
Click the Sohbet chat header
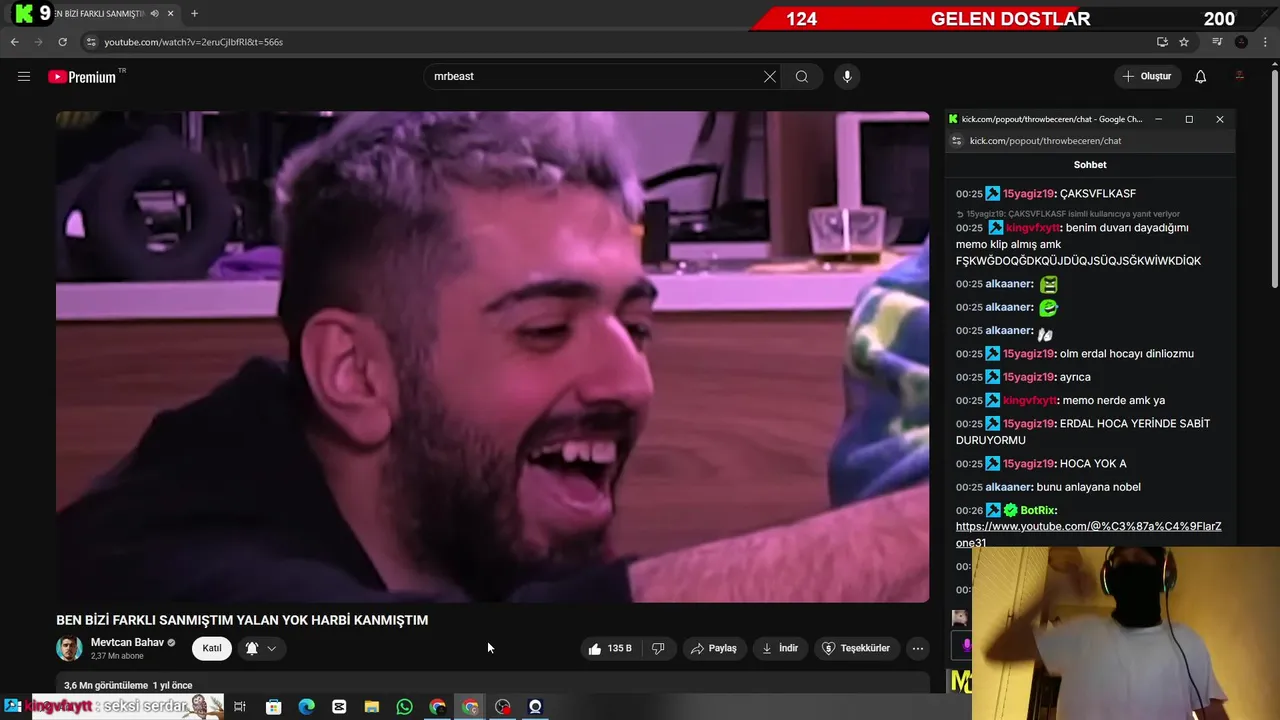1090,165
